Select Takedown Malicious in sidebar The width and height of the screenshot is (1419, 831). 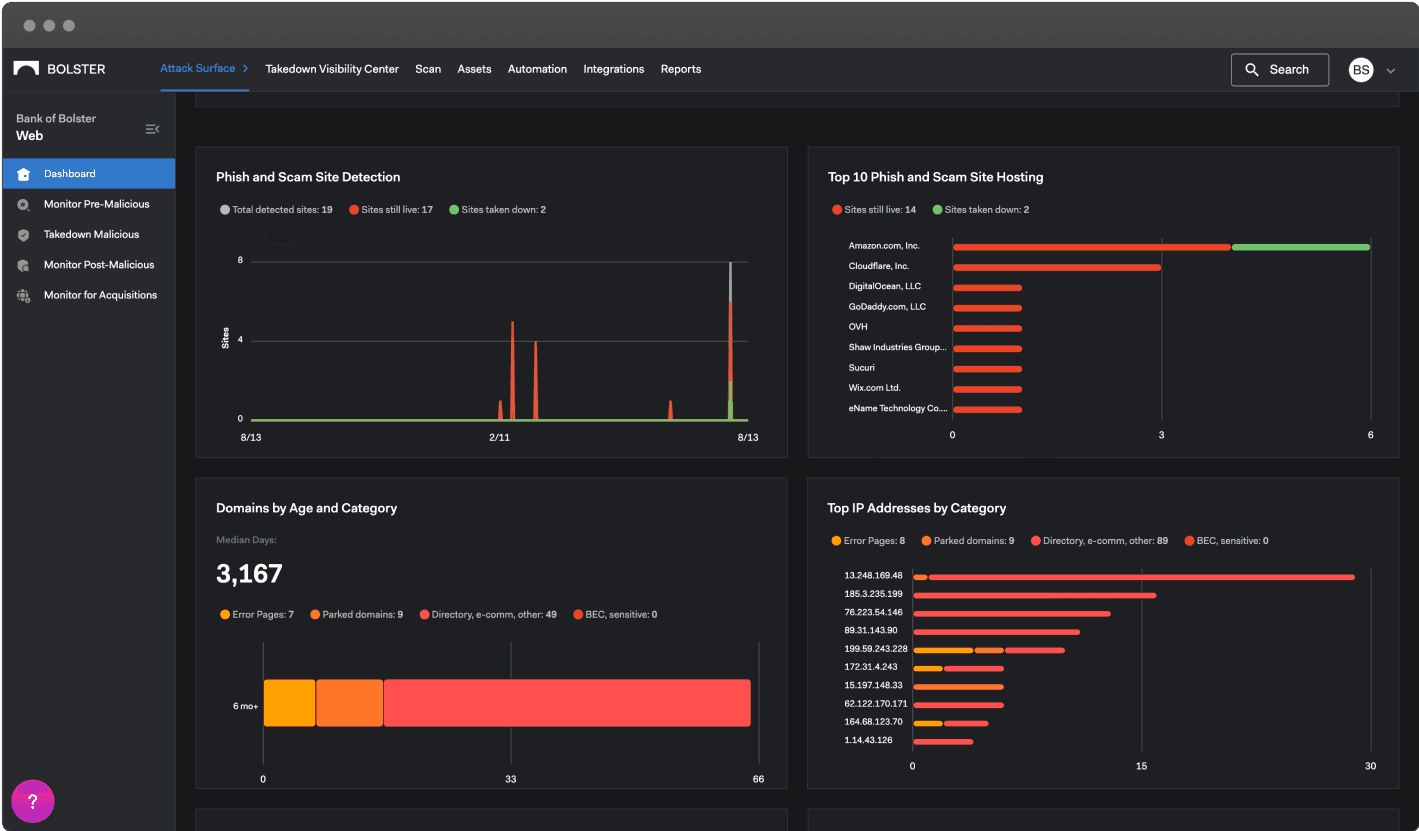89,235
